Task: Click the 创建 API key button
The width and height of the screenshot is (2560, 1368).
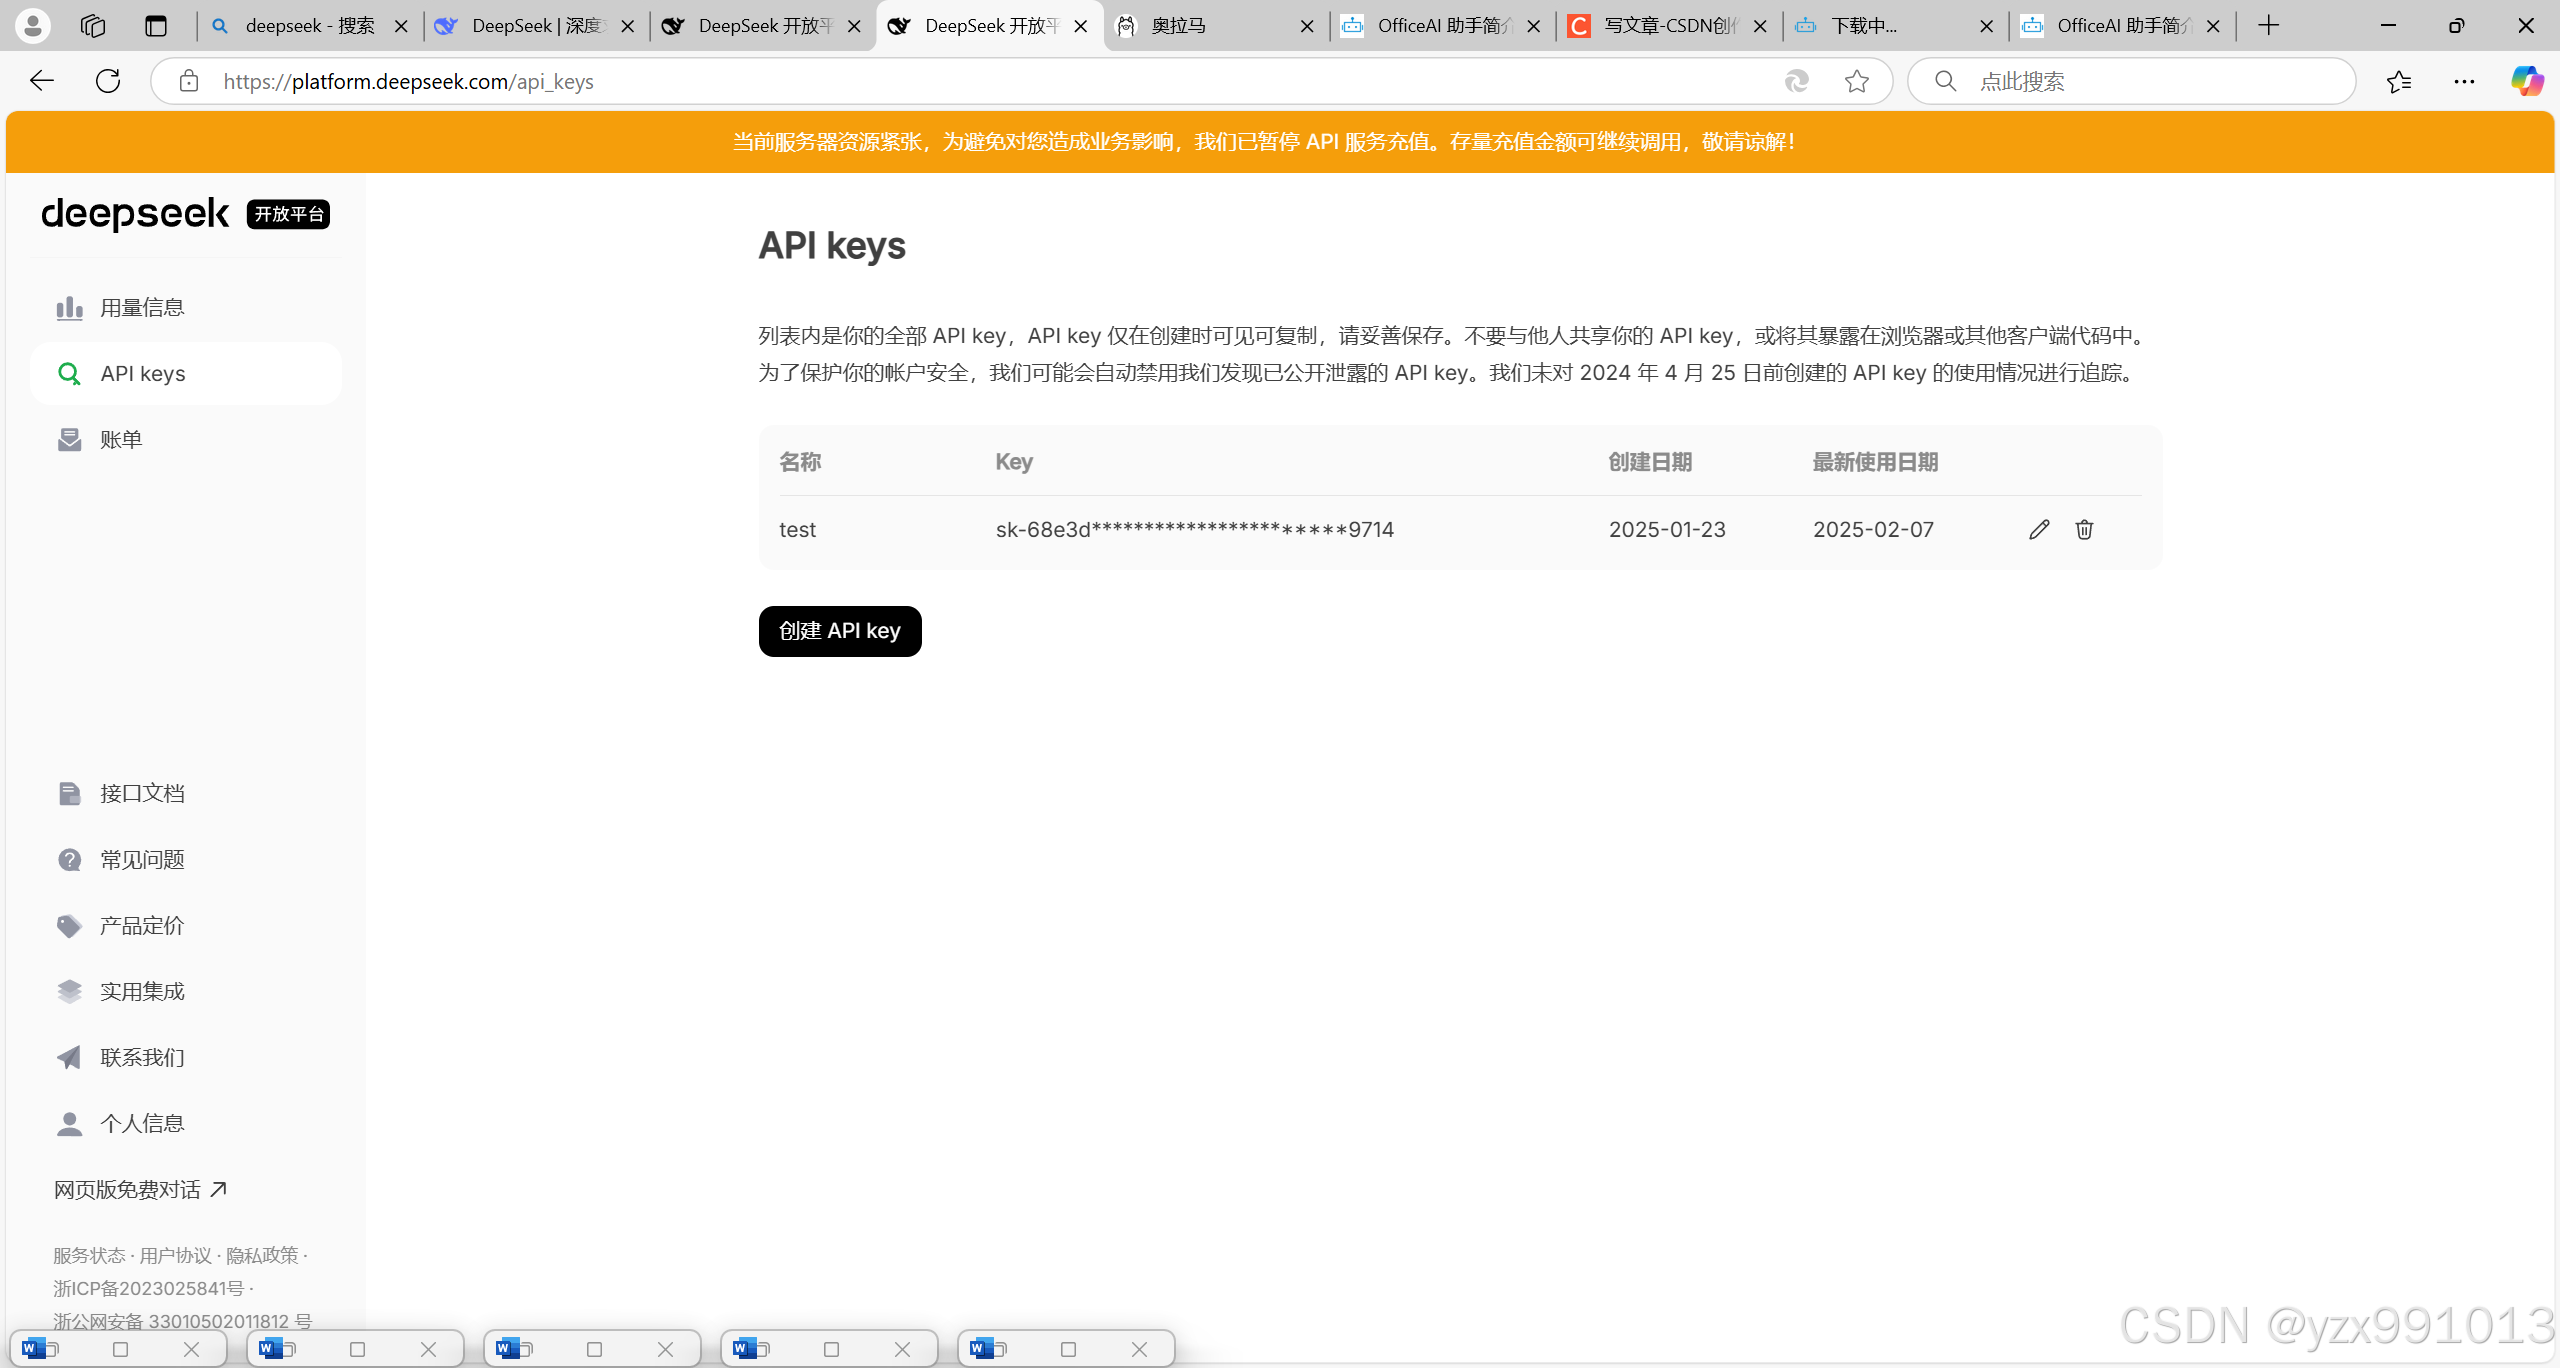Action: [x=840, y=631]
